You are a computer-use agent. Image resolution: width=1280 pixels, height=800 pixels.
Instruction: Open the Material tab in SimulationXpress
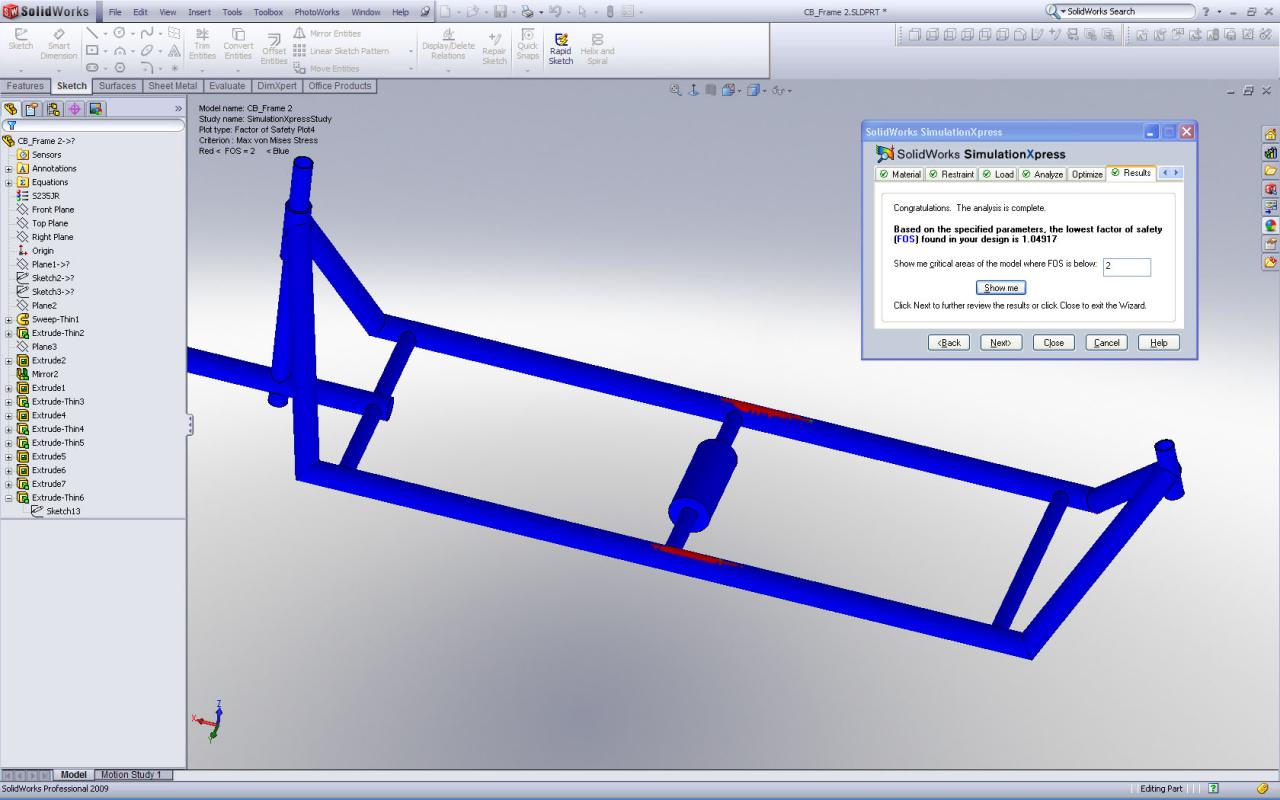pos(900,174)
